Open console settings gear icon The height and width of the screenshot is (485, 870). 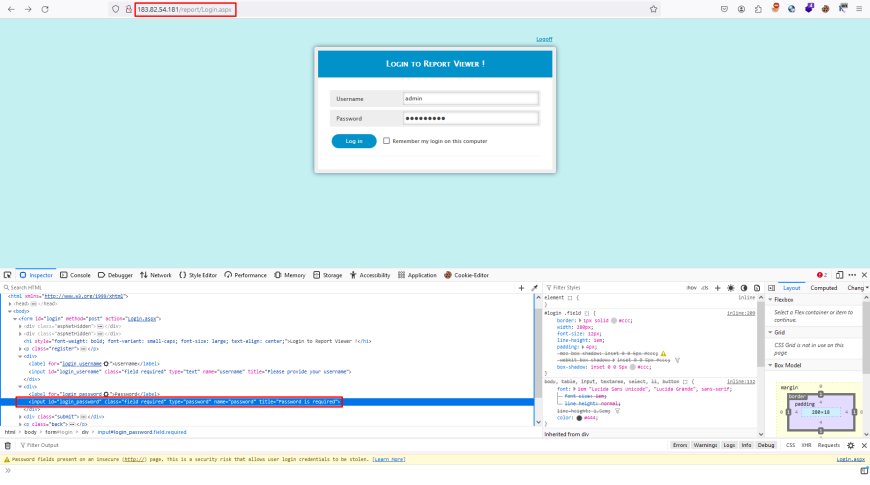pos(850,445)
